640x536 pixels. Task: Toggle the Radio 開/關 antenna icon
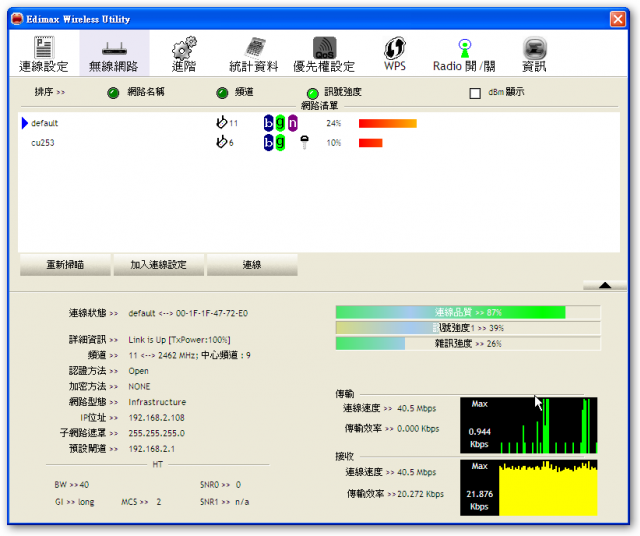click(x=464, y=48)
